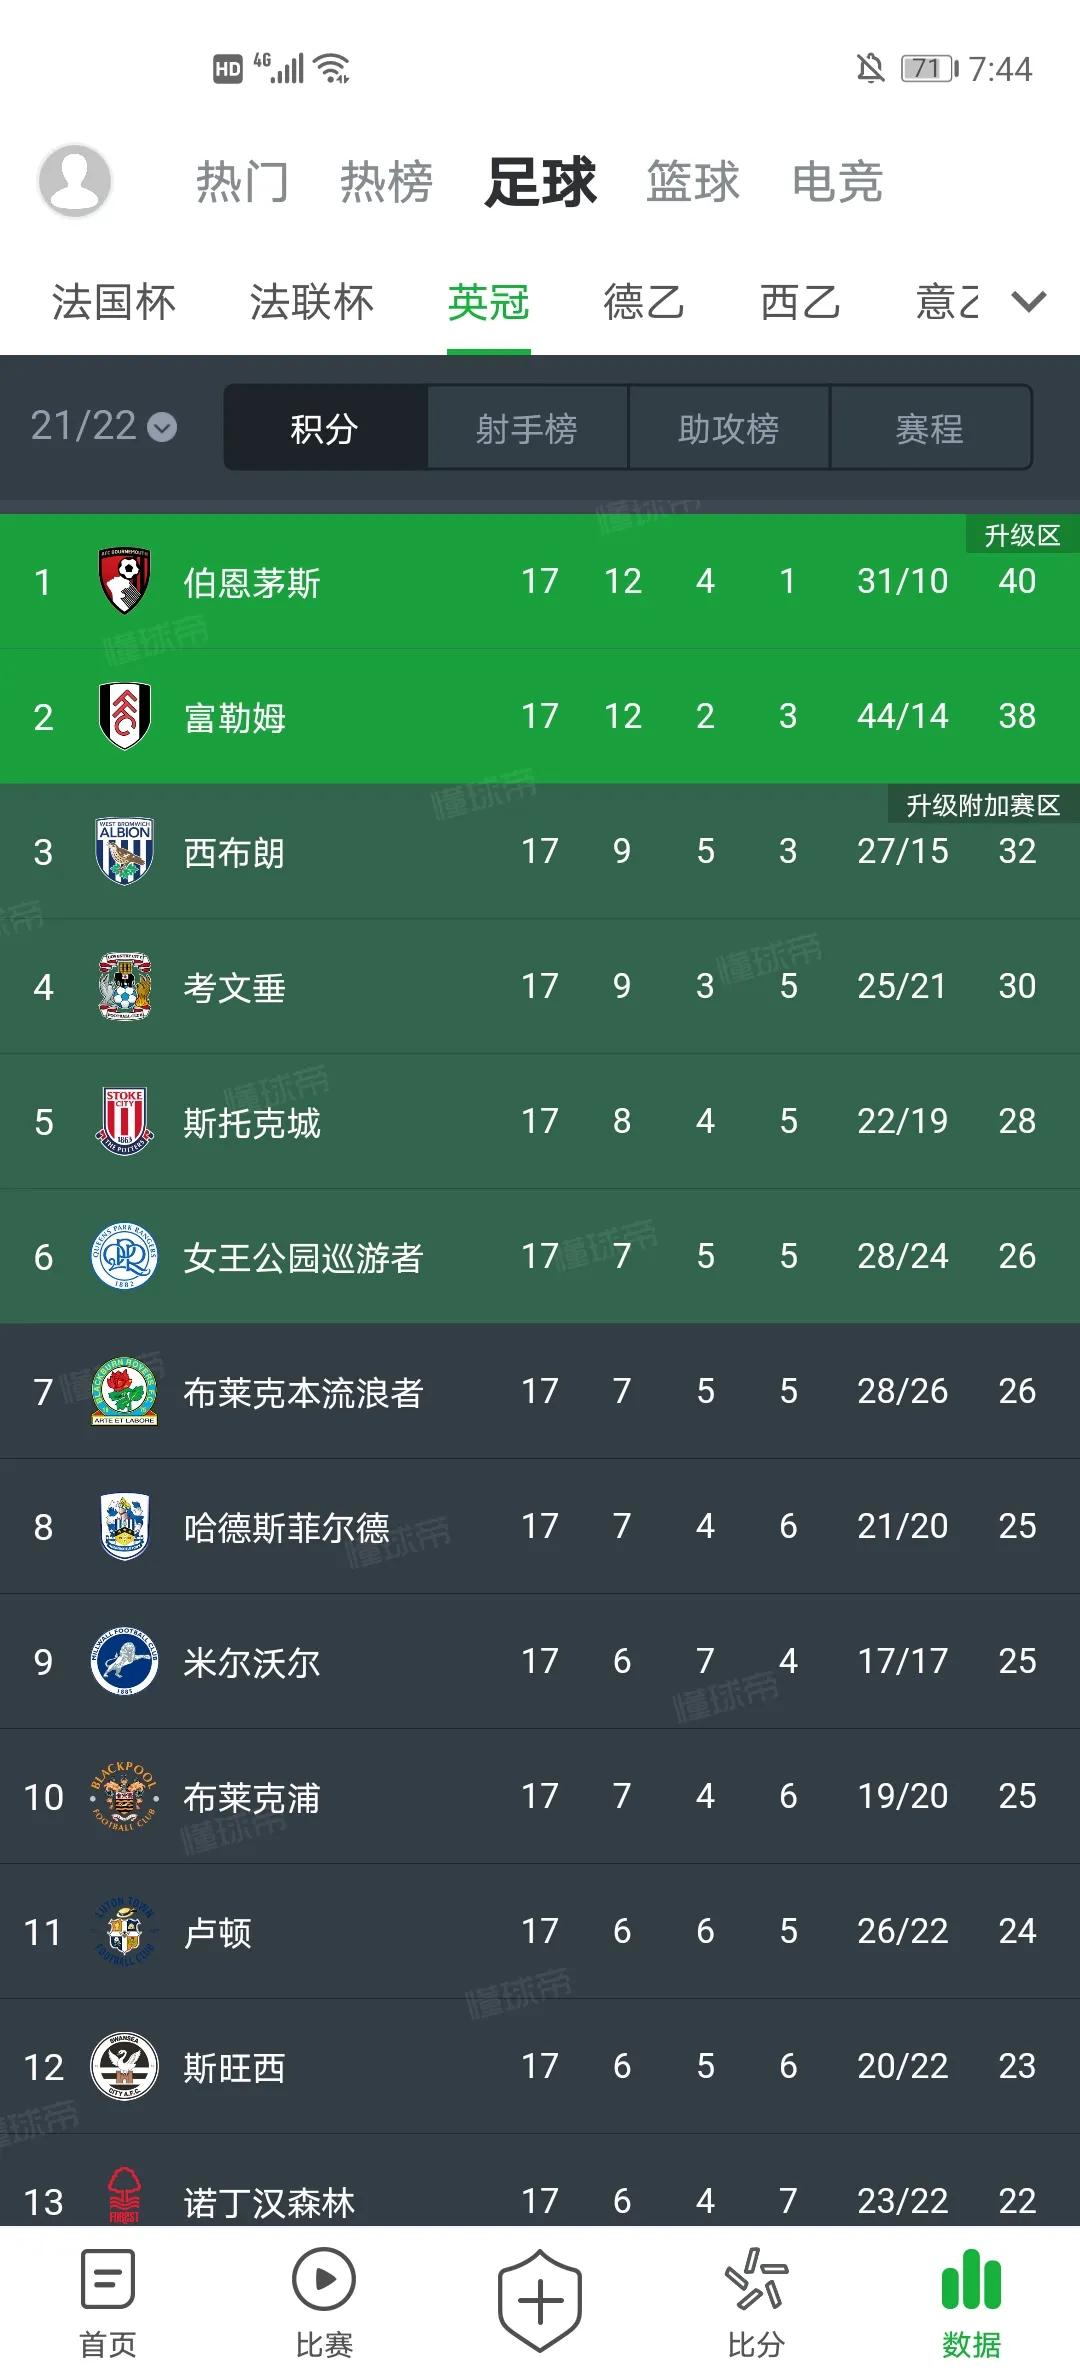Image resolution: width=1080 pixels, height=2376 pixels.
Task: Open the West Bromwich Albion crest
Action: [x=125, y=851]
